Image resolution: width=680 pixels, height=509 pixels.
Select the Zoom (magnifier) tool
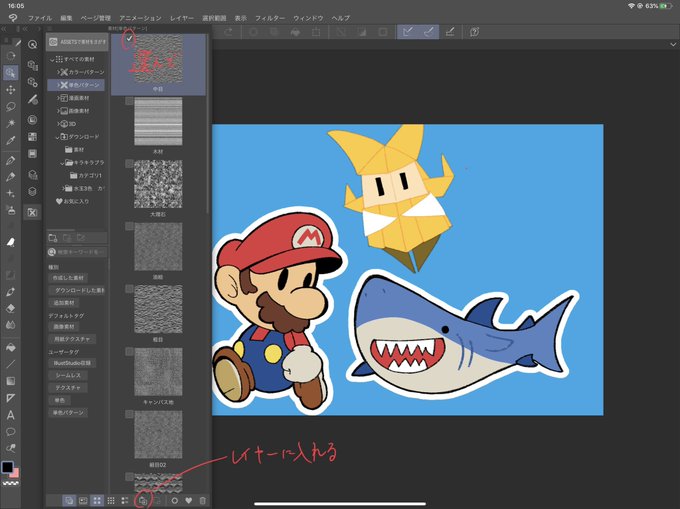click(x=11, y=56)
